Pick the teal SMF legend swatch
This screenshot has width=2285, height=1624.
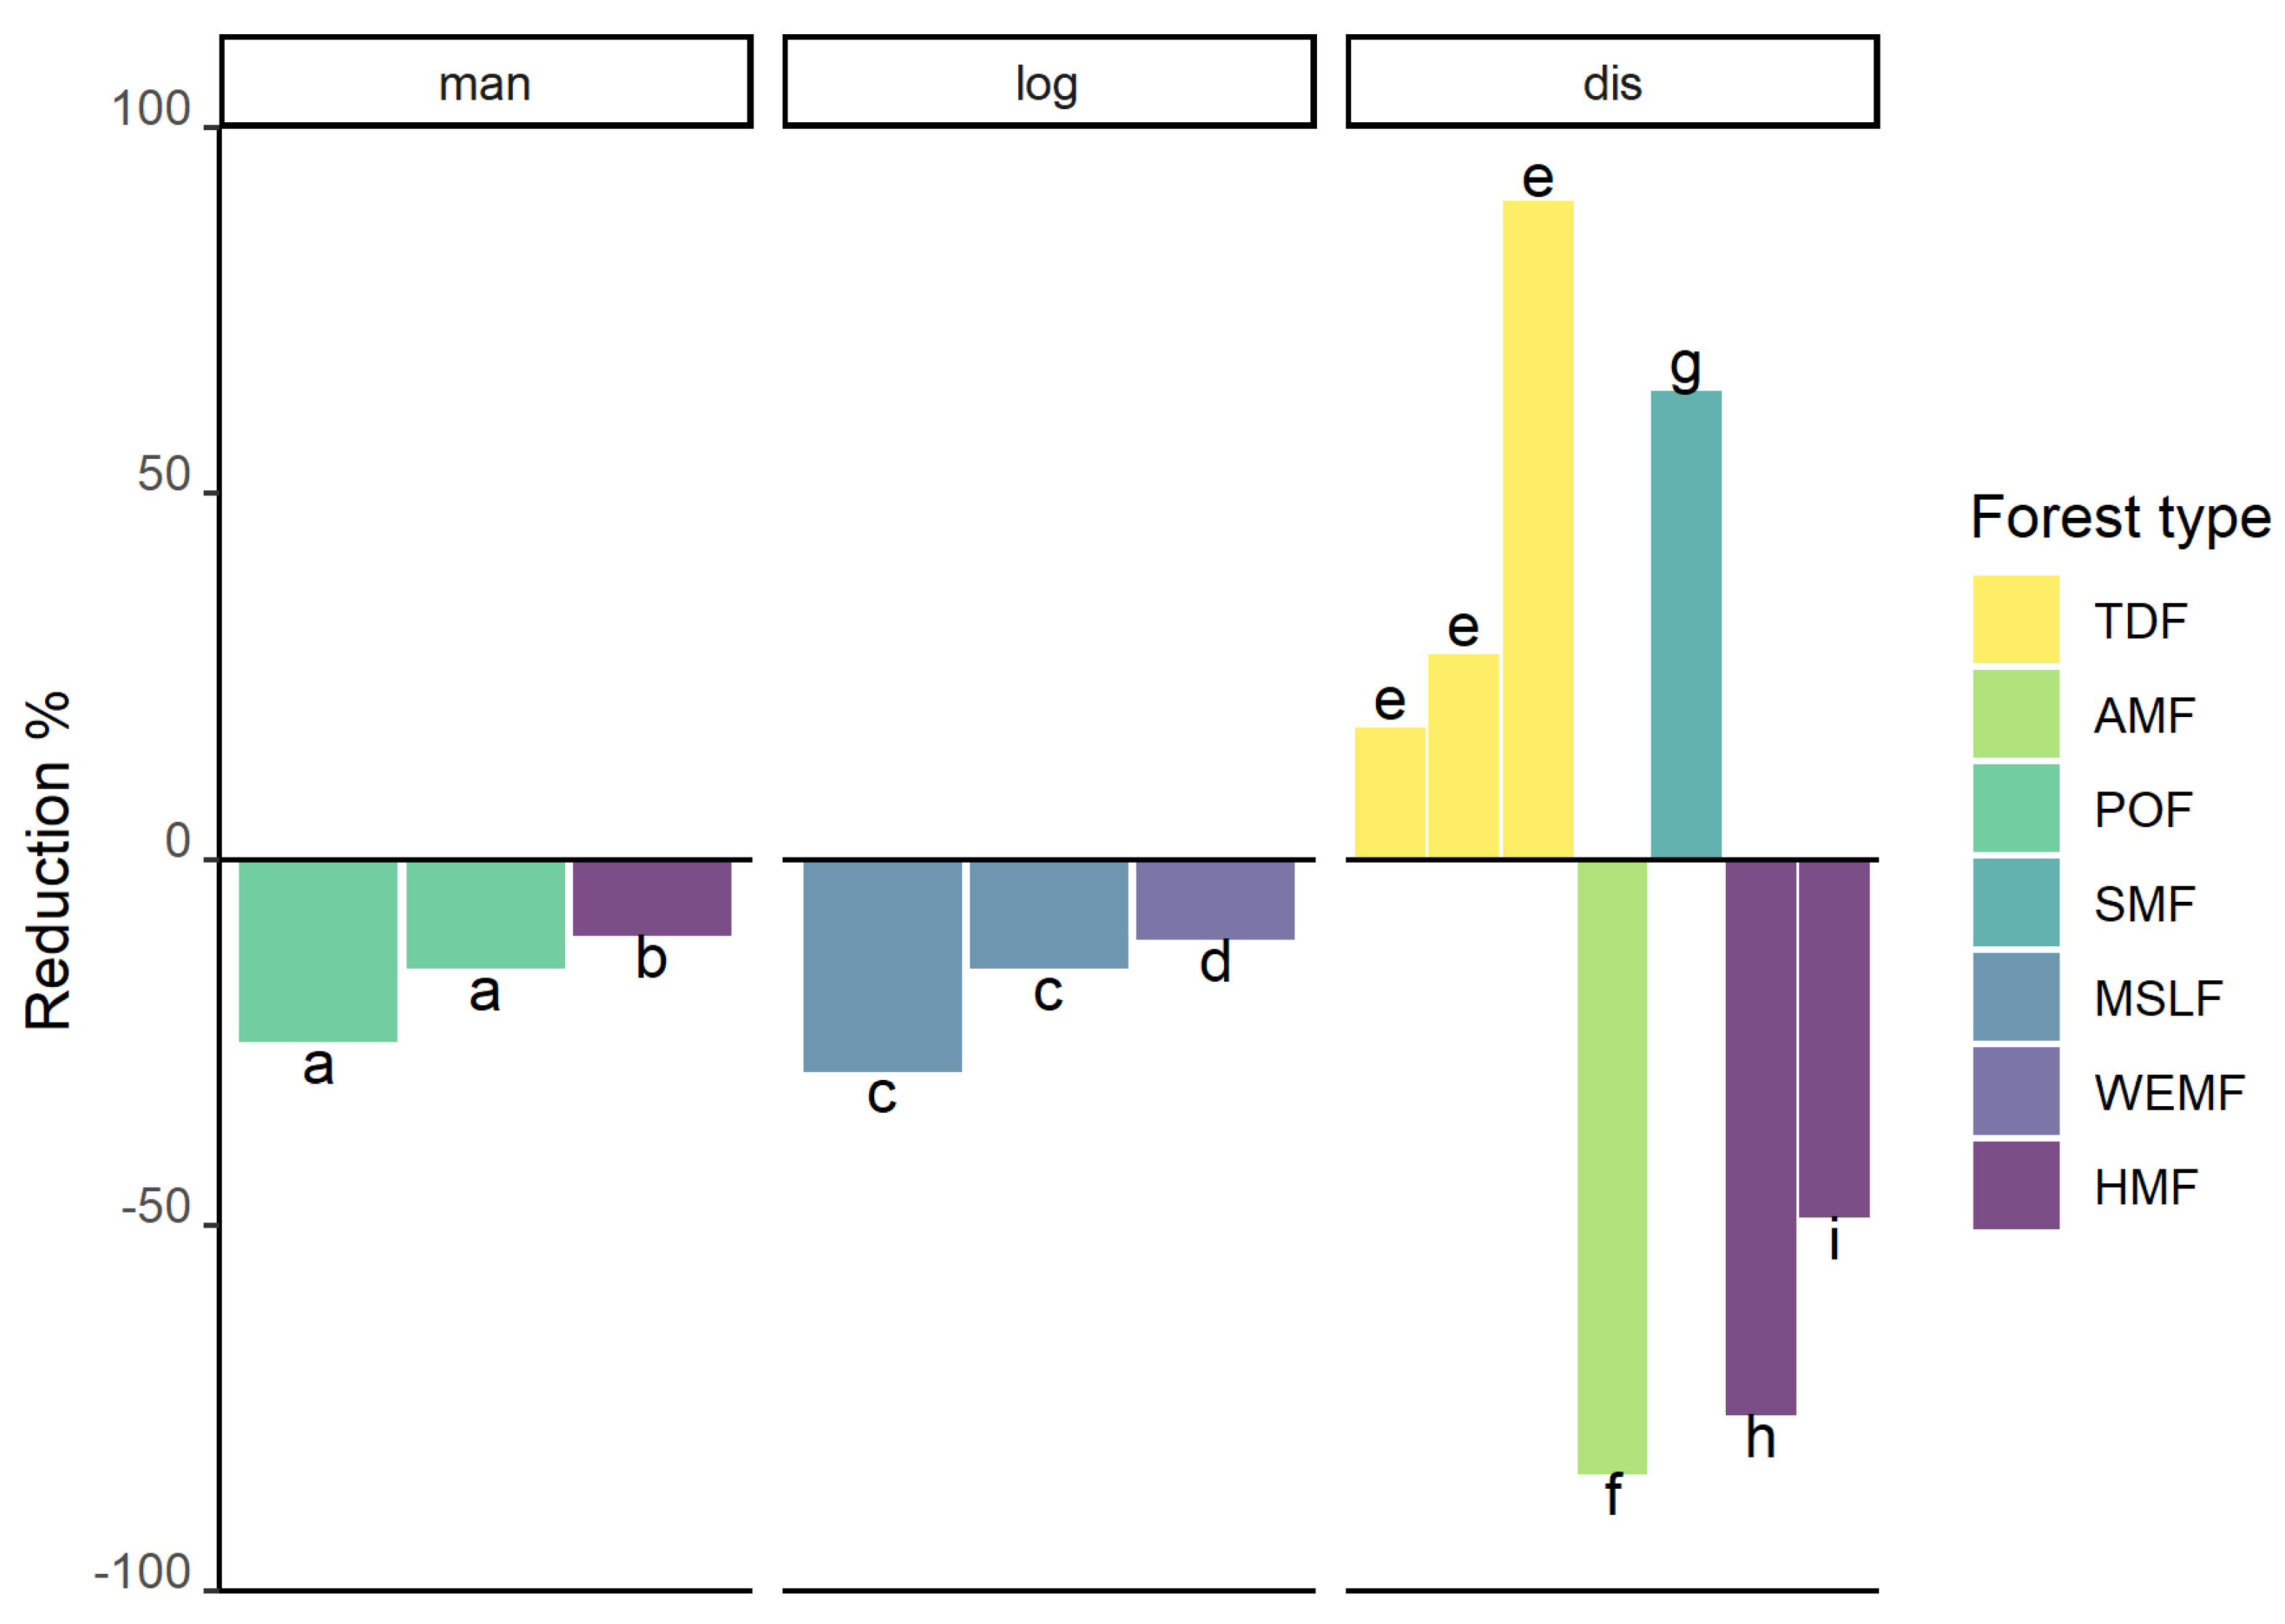click(x=2015, y=902)
